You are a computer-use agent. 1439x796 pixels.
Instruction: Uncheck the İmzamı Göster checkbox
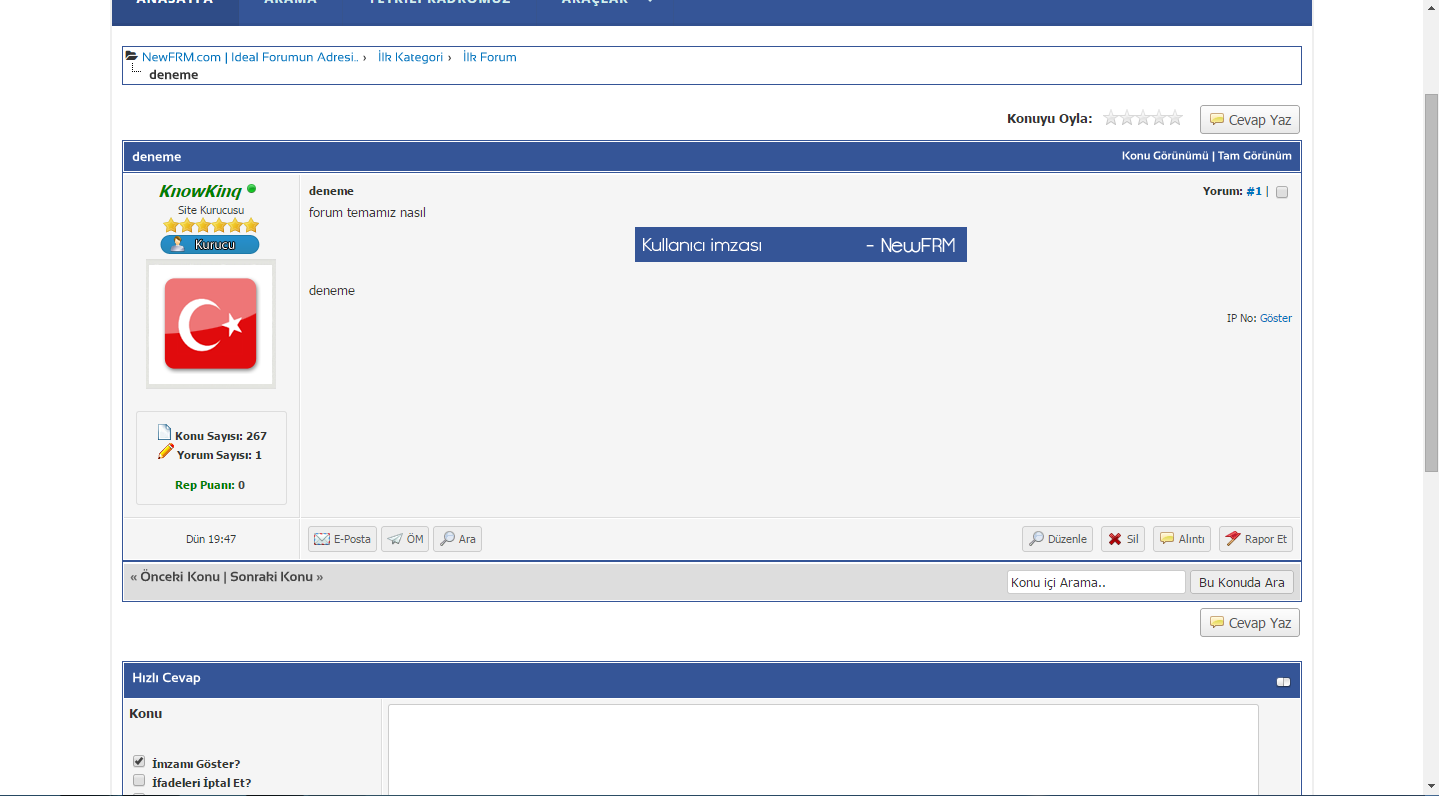[x=139, y=762]
